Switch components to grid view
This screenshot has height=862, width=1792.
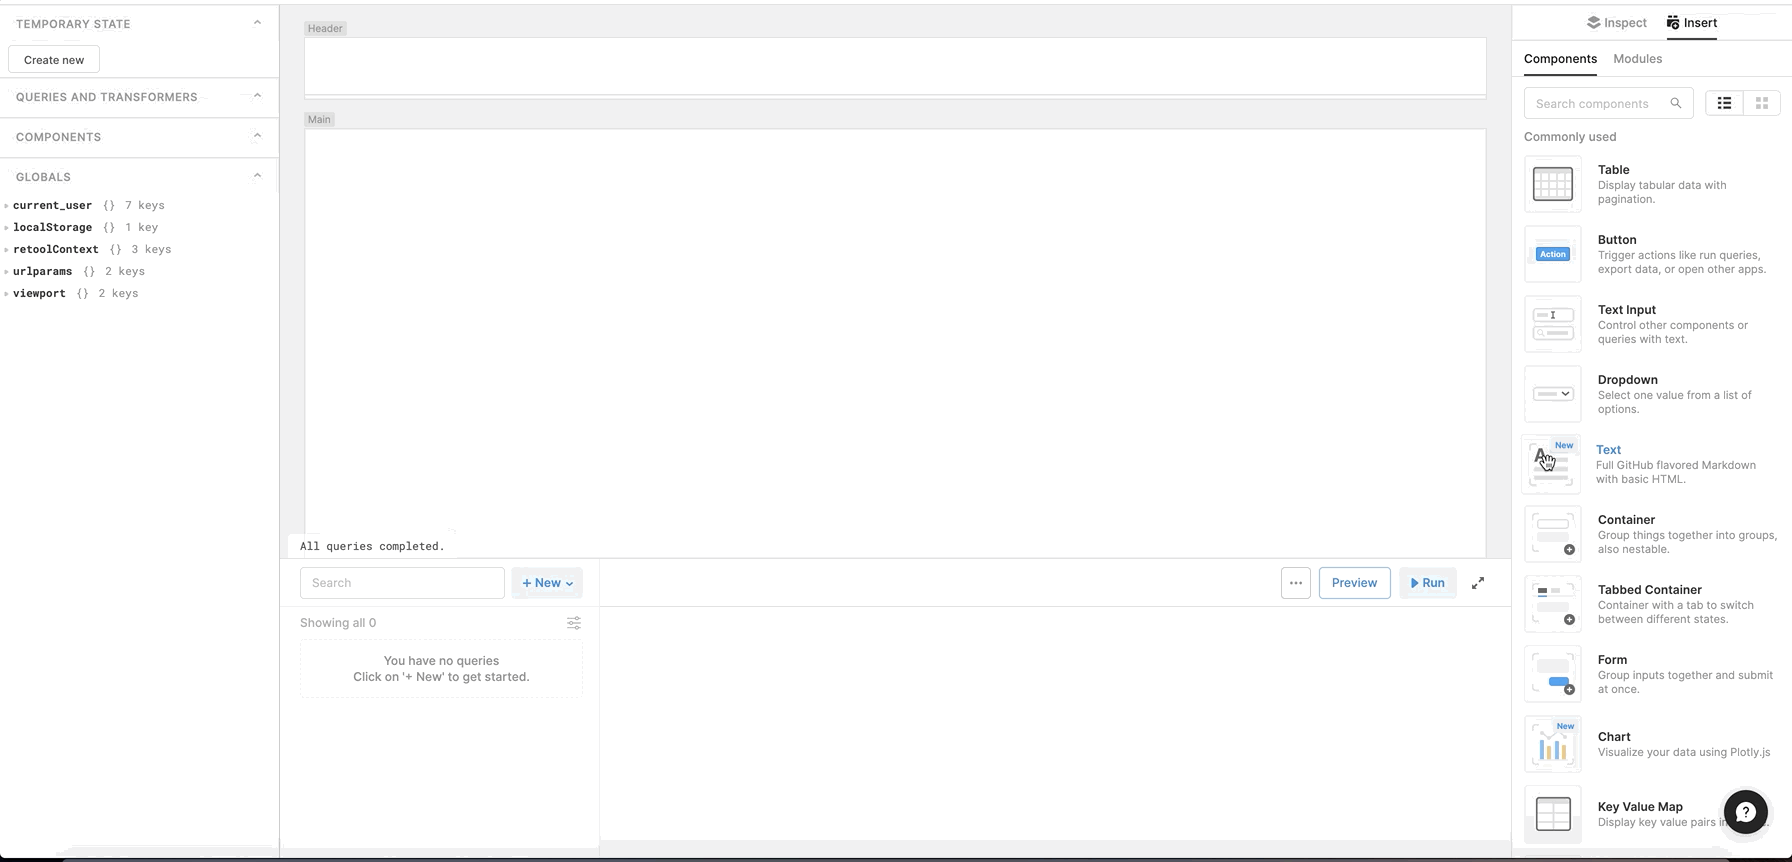pos(1762,103)
